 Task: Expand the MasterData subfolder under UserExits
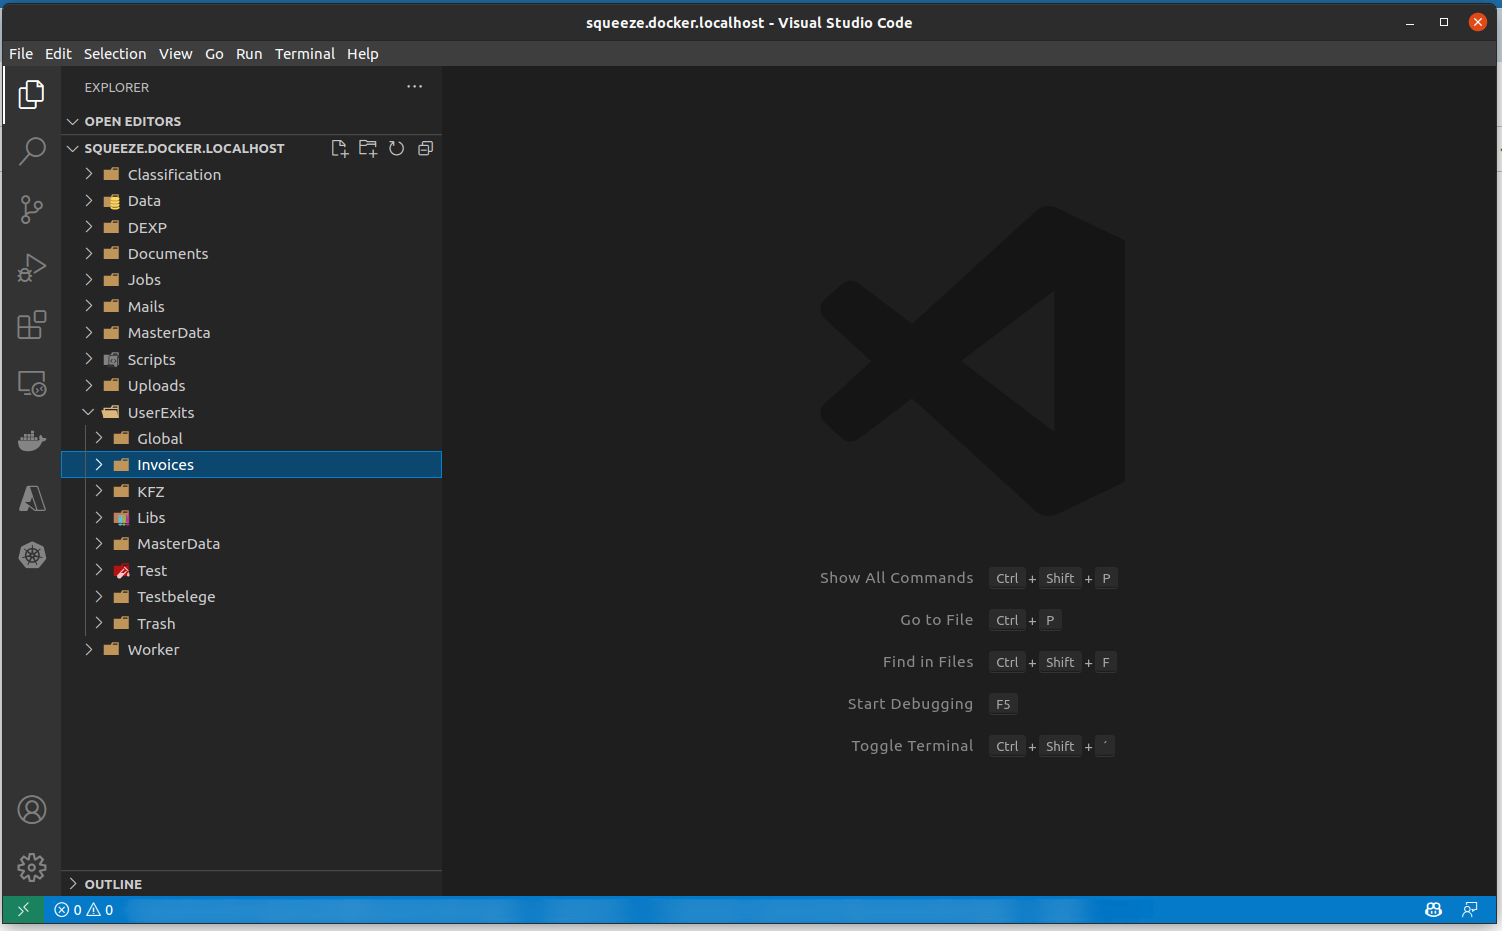click(x=252, y=544)
